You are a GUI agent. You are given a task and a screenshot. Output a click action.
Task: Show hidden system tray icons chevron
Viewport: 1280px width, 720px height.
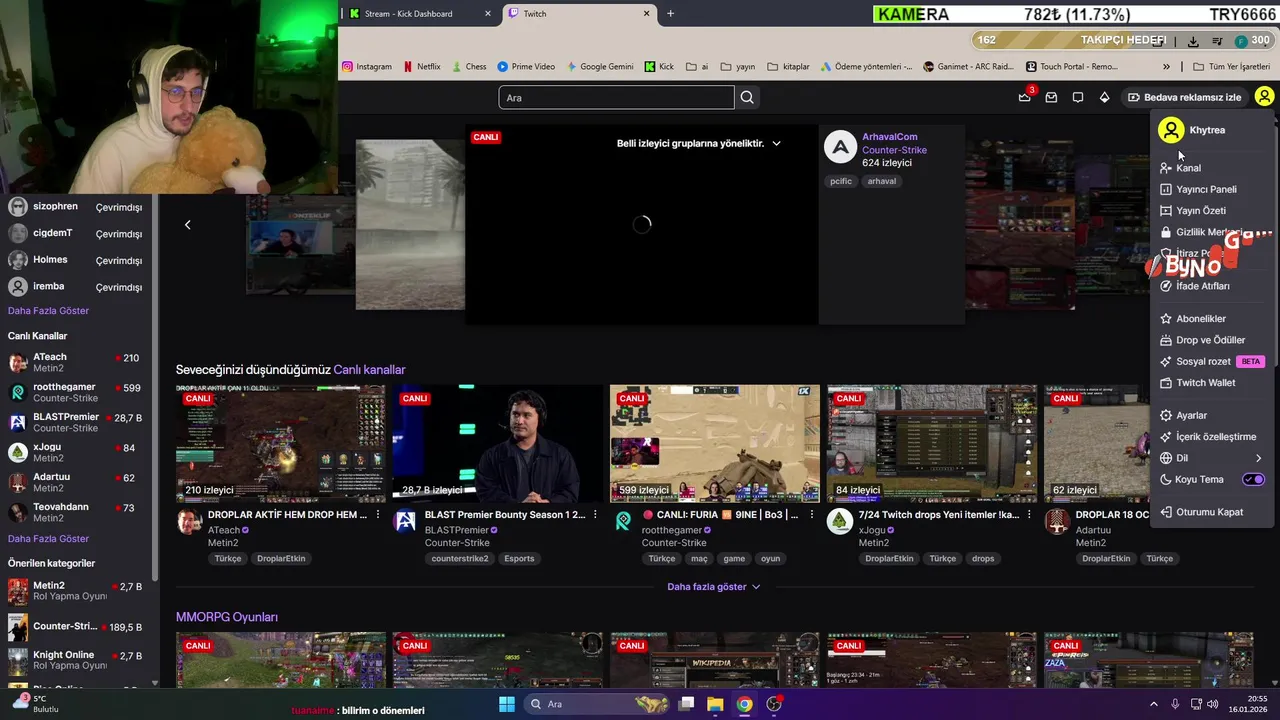tap(1153, 704)
